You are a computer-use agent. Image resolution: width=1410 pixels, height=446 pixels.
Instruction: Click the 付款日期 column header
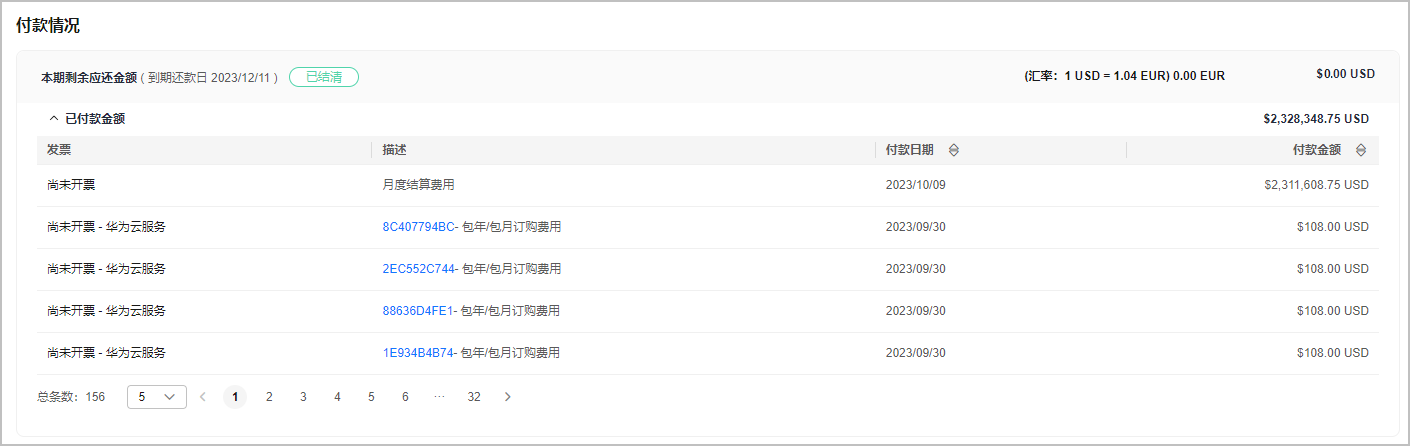point(910,150)
